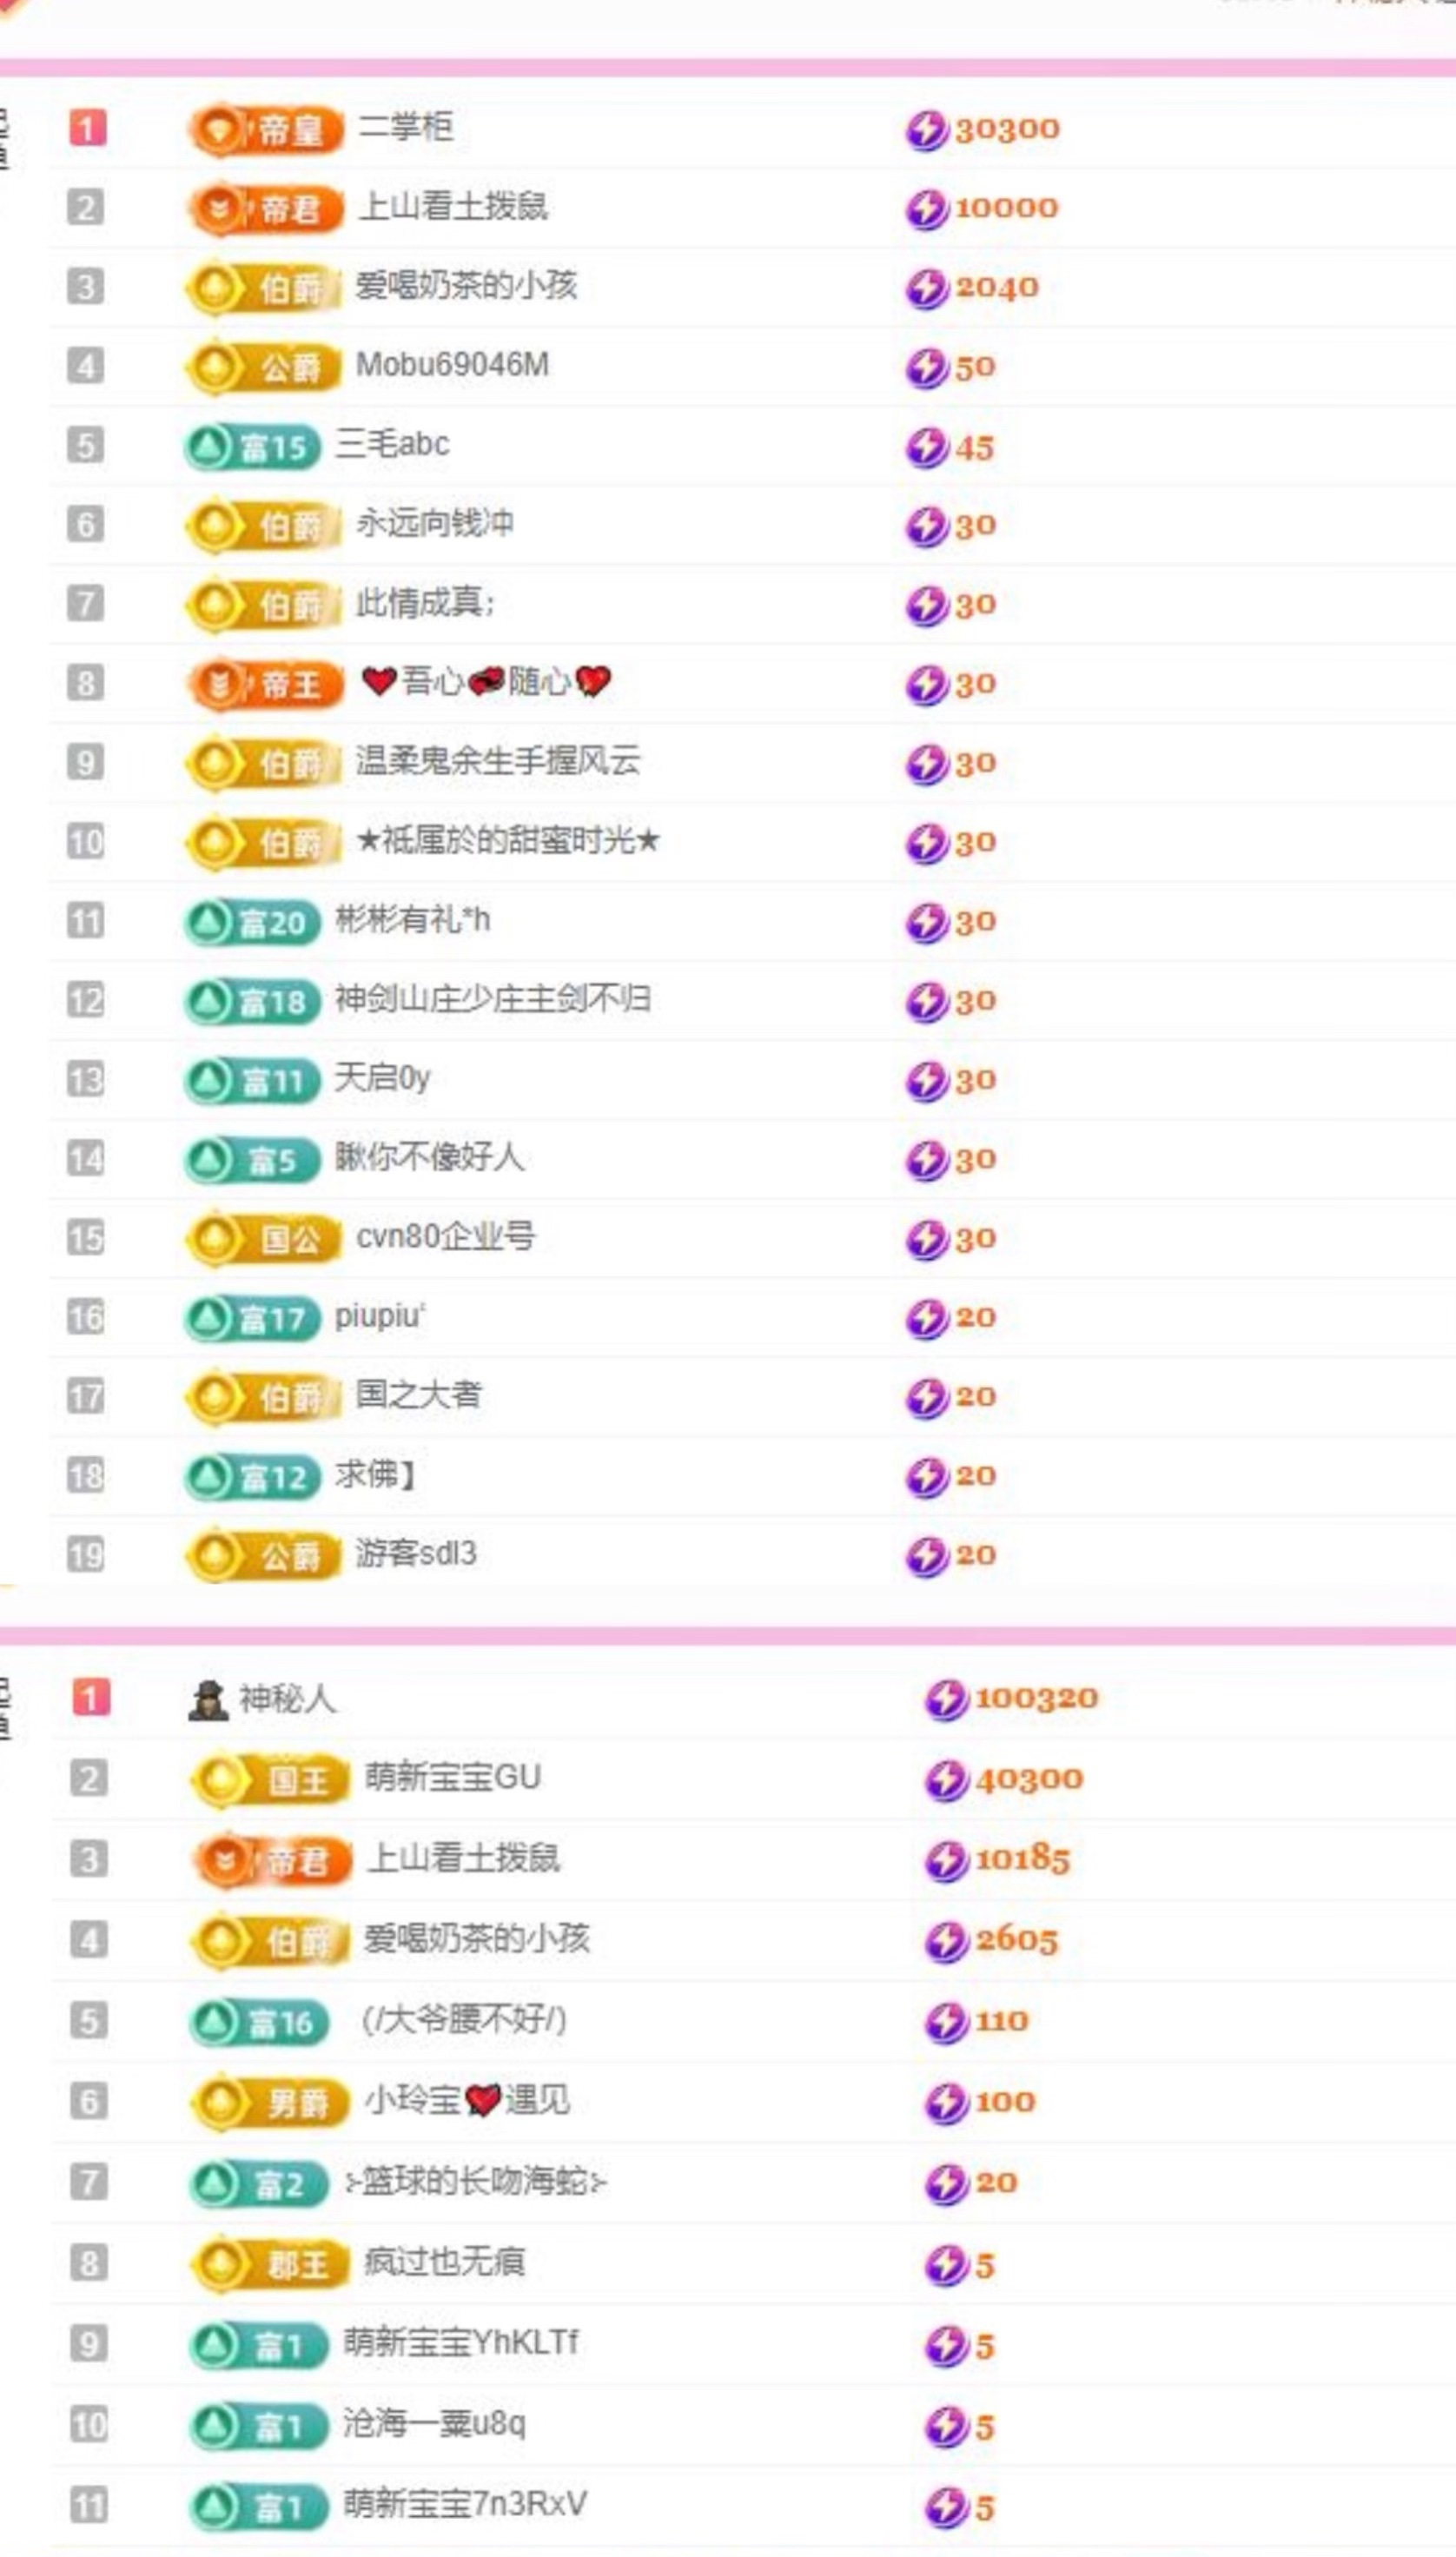This screenshot has height=2557, width=1456.
Task: Click the 国王 badge beside 萌新宝宝GU
Action: [270, 1780]
